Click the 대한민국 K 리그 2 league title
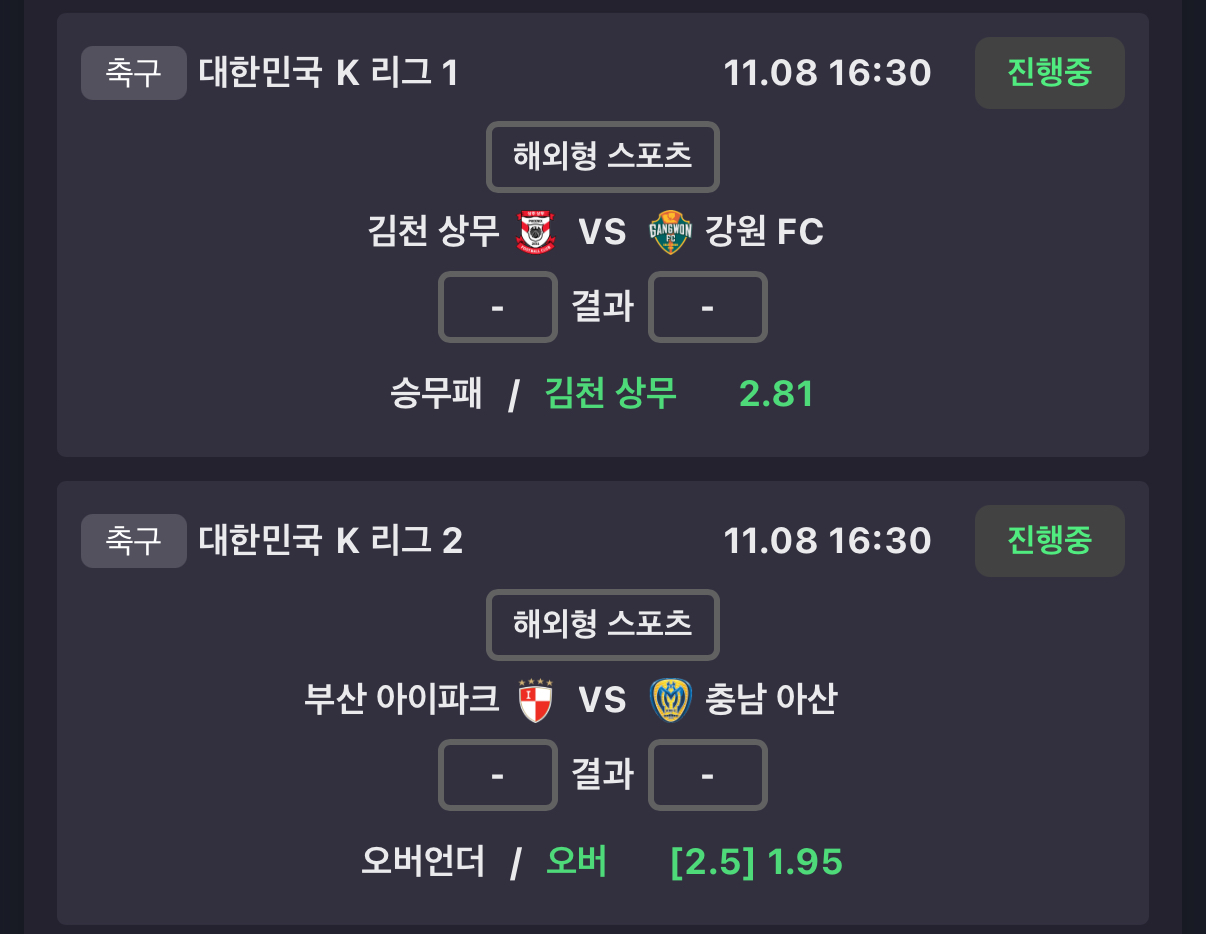 click(330, 541)
